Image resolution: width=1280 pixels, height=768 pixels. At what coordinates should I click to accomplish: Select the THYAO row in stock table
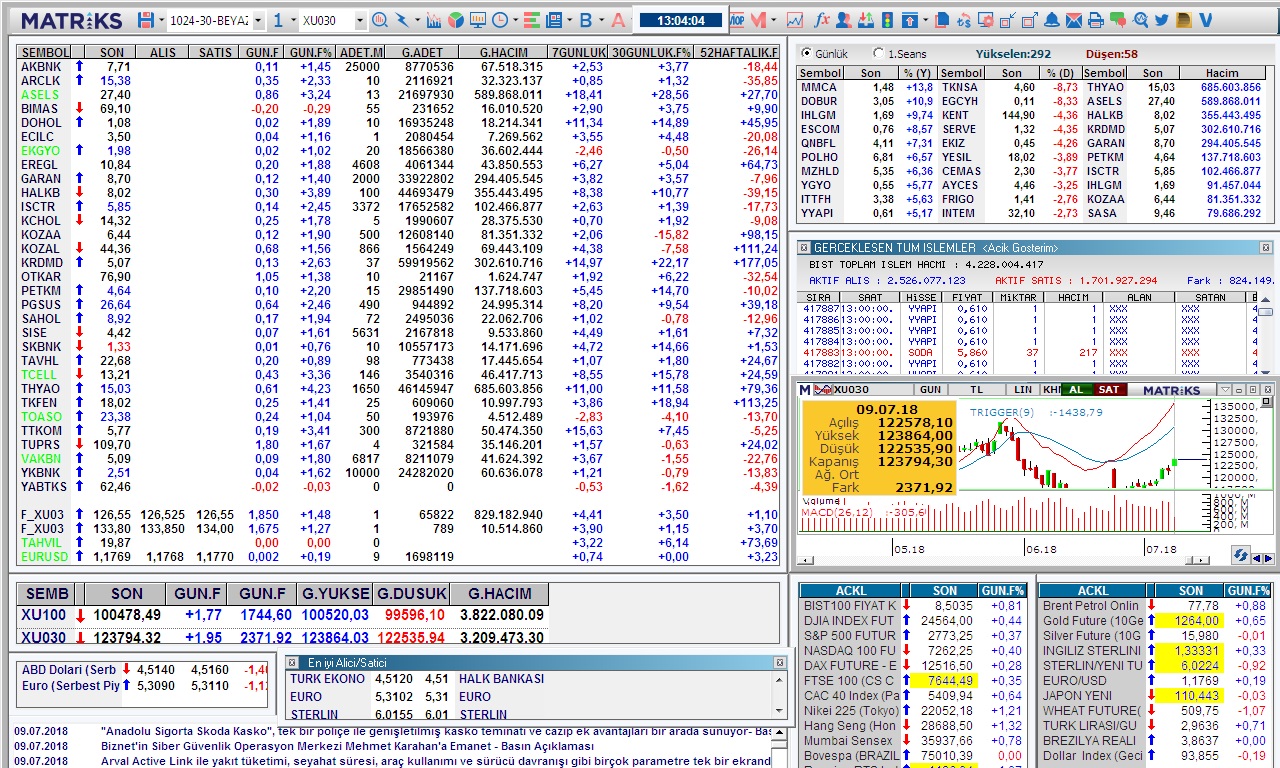[x=398, y=388]
